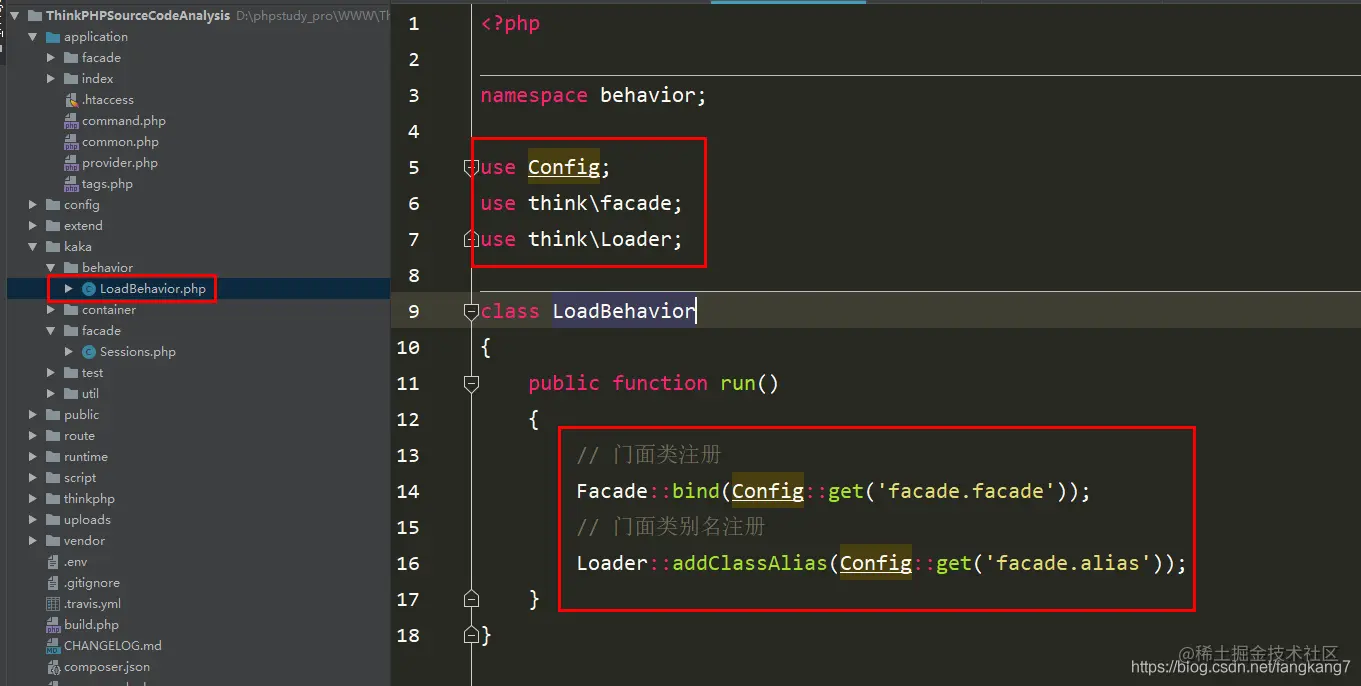Expand the config folder arrow

pos(33,205)
